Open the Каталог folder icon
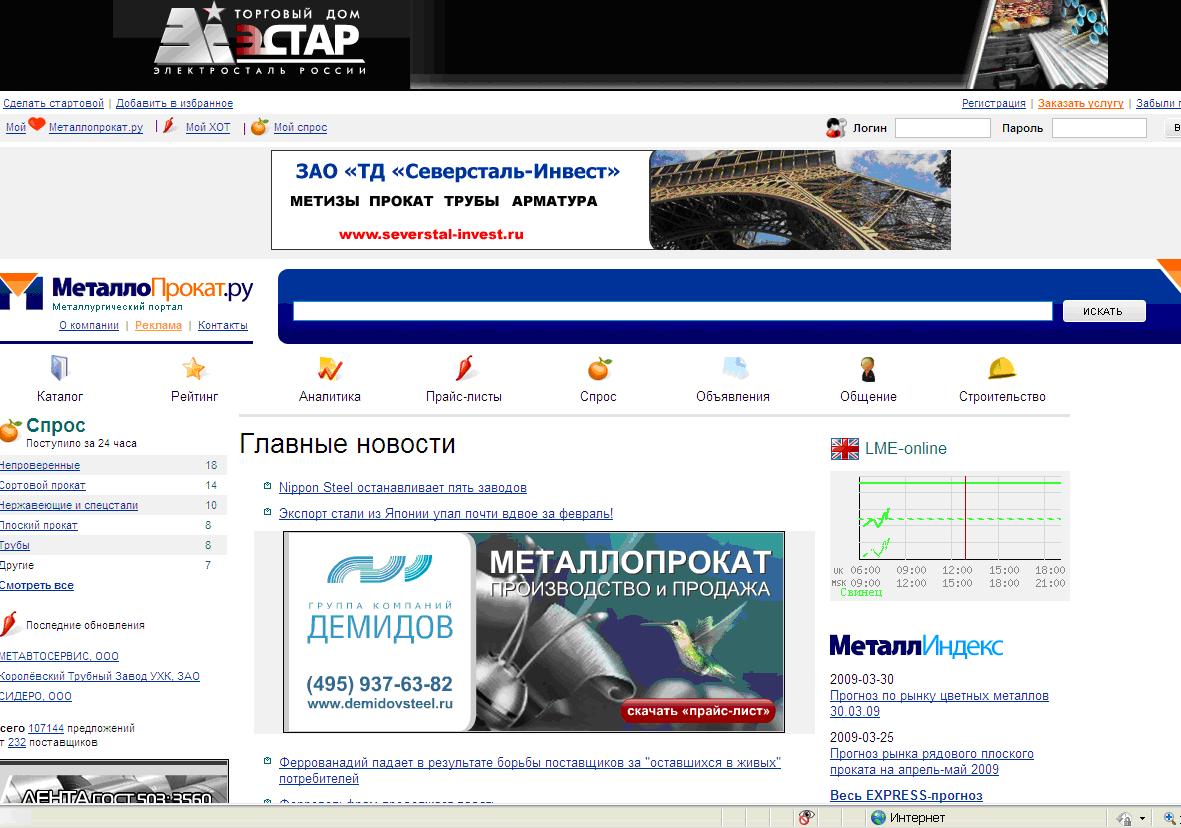This screenshot has width=1181, height=828. [60, 368]
